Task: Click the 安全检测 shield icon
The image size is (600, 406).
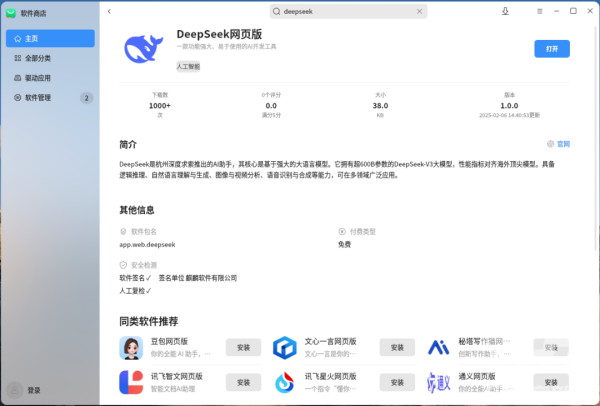Action: 123,265
